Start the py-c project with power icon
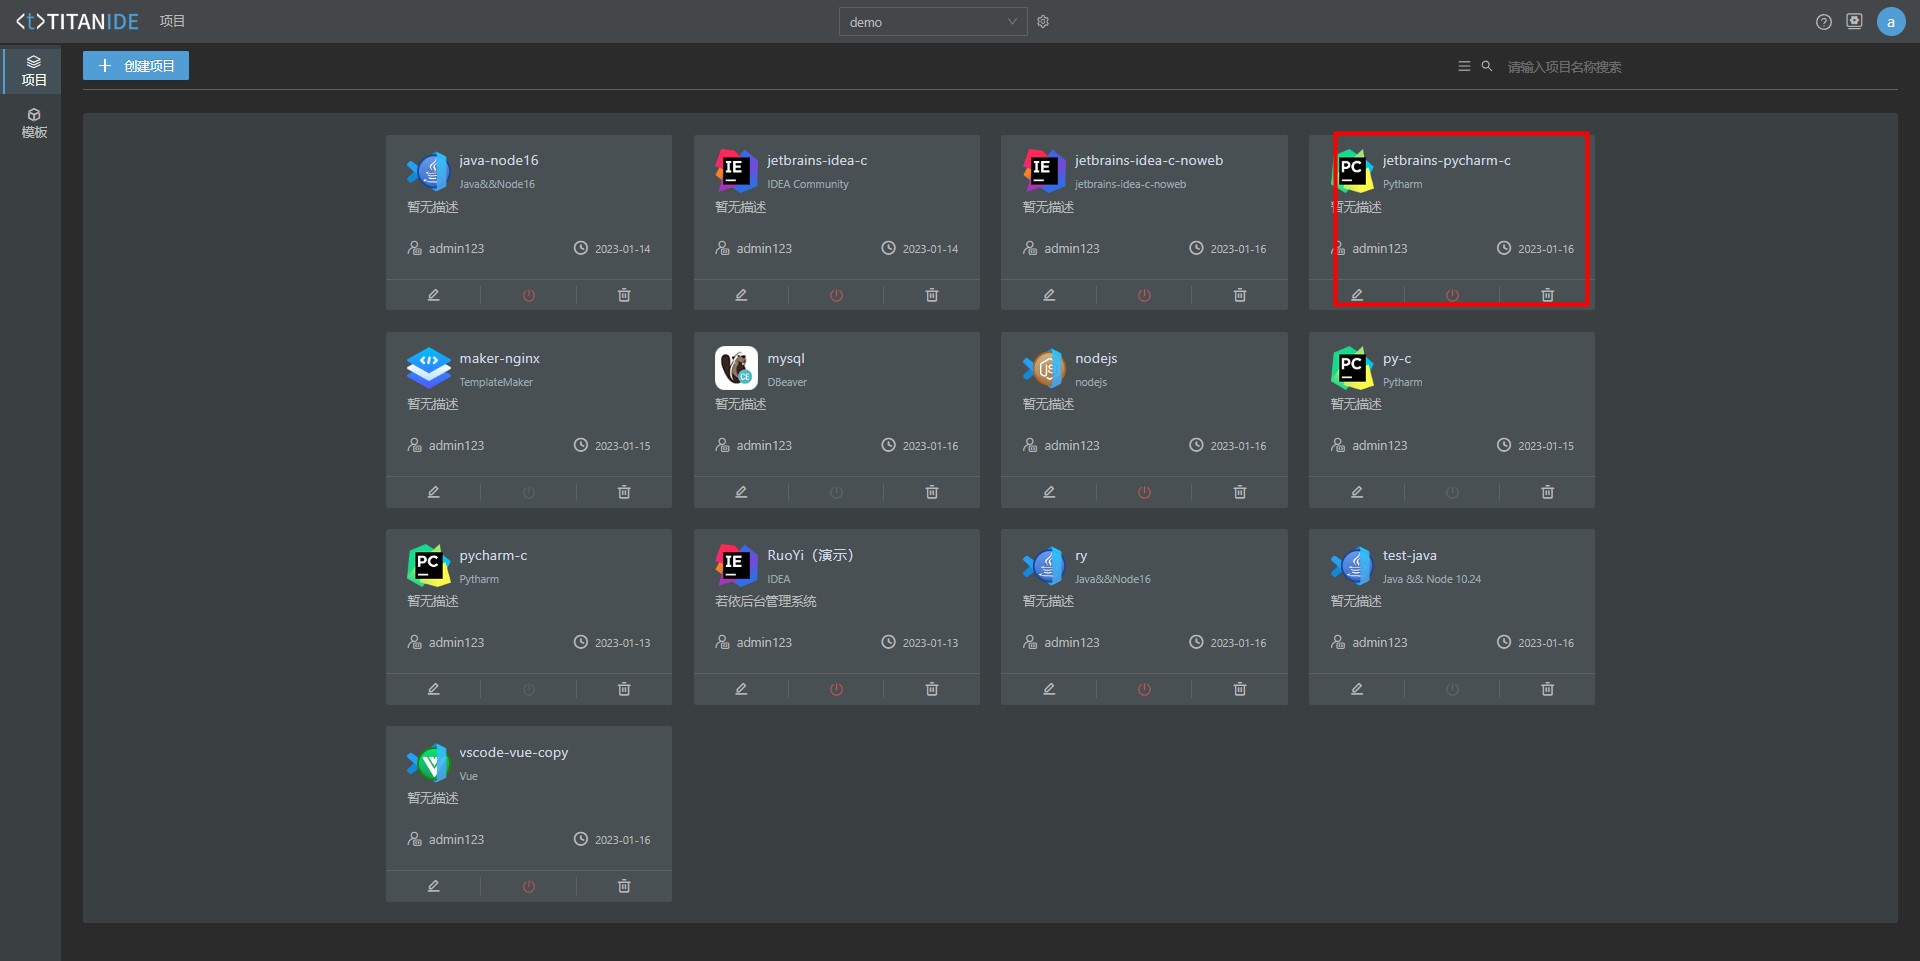The image size is (1920, 961). [1453, 492]
